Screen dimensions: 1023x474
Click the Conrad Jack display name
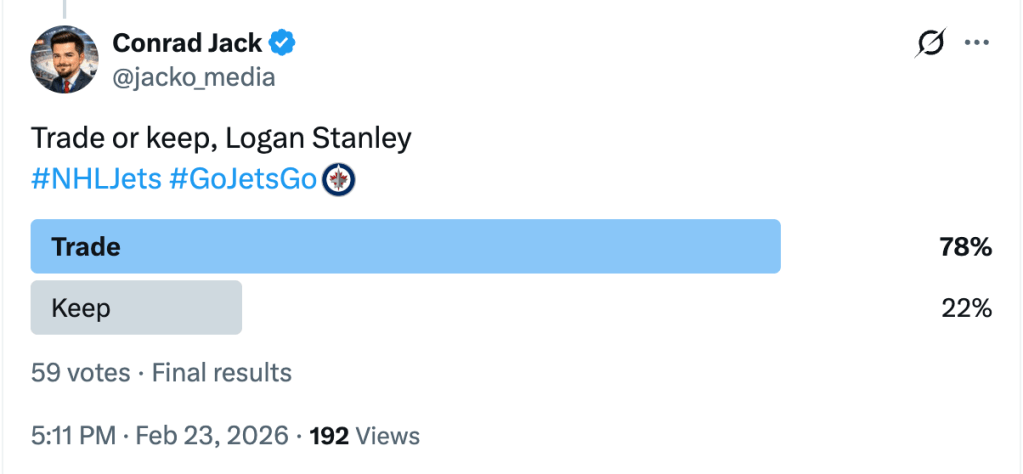187,43
